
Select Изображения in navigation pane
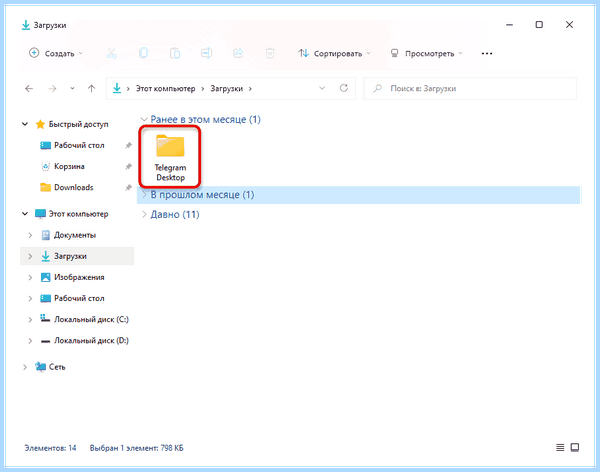[79, 277]
